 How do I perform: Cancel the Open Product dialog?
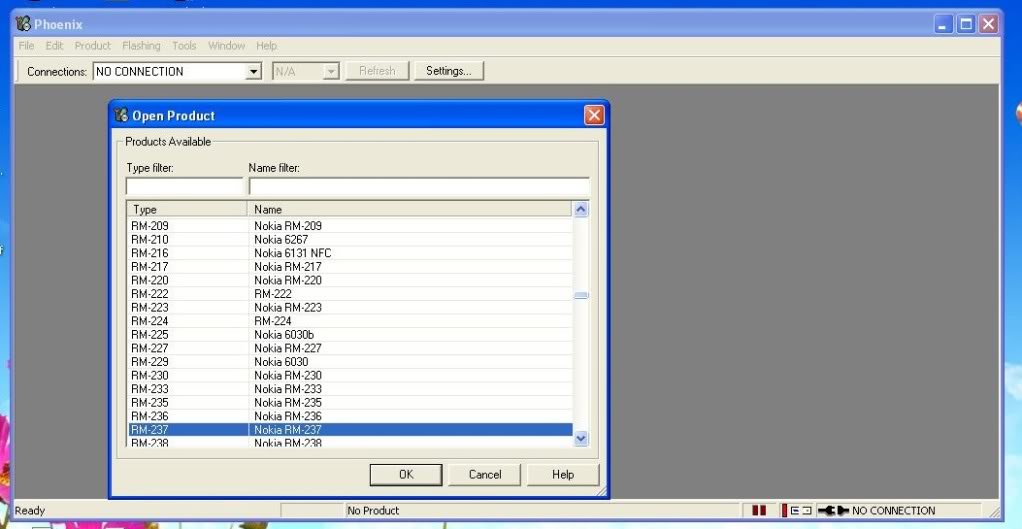point(485,475)
